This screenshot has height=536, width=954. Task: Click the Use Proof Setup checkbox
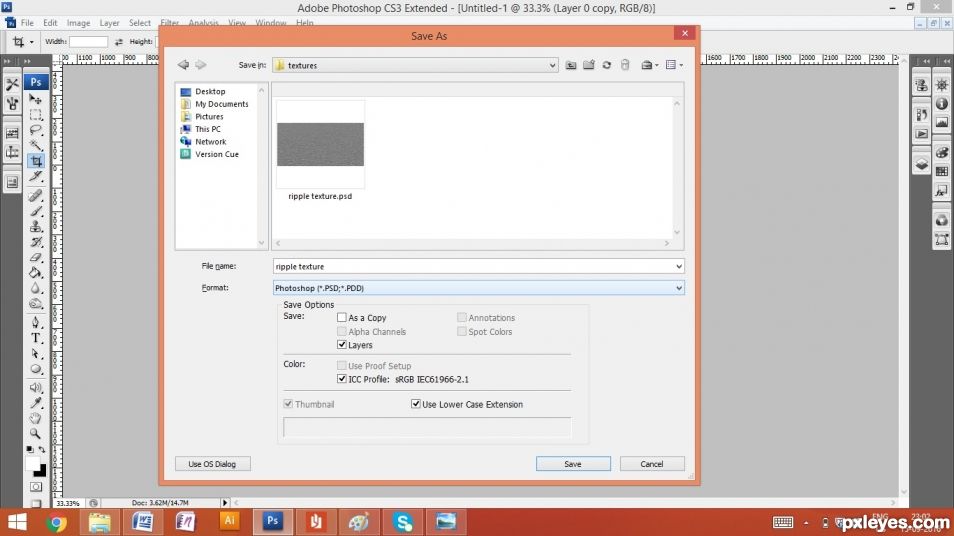[342, 366]
